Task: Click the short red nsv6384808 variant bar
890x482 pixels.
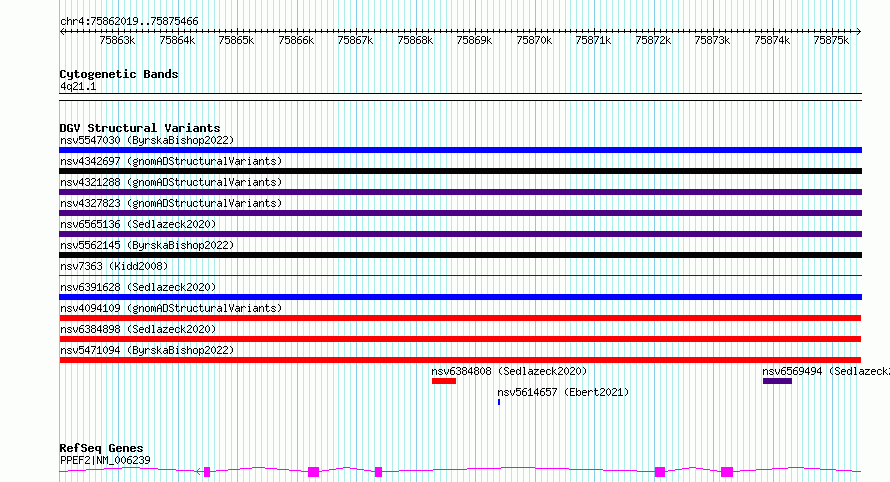Action: (444, 381)
